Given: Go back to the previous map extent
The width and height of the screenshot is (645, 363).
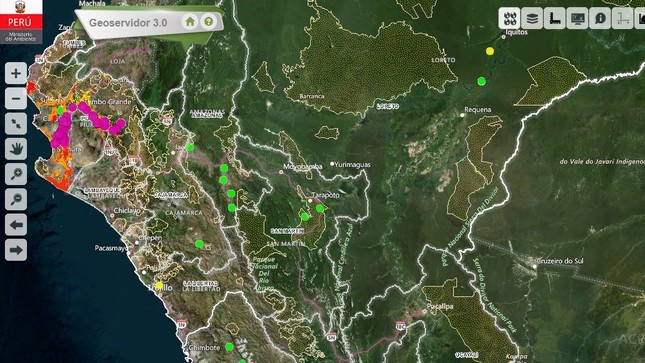Looking at the screenshot, I should [x=16, y=225].
